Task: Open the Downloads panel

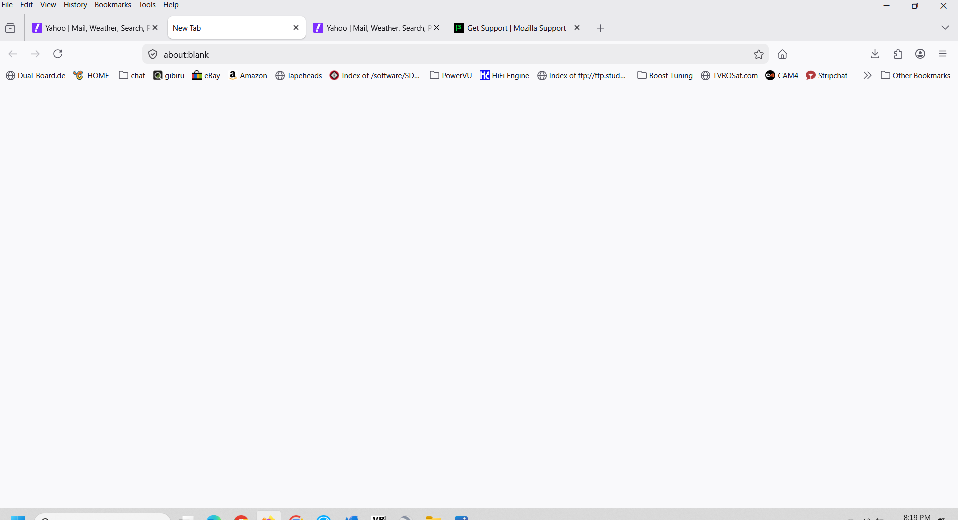Action: click(x=875, y=54)
